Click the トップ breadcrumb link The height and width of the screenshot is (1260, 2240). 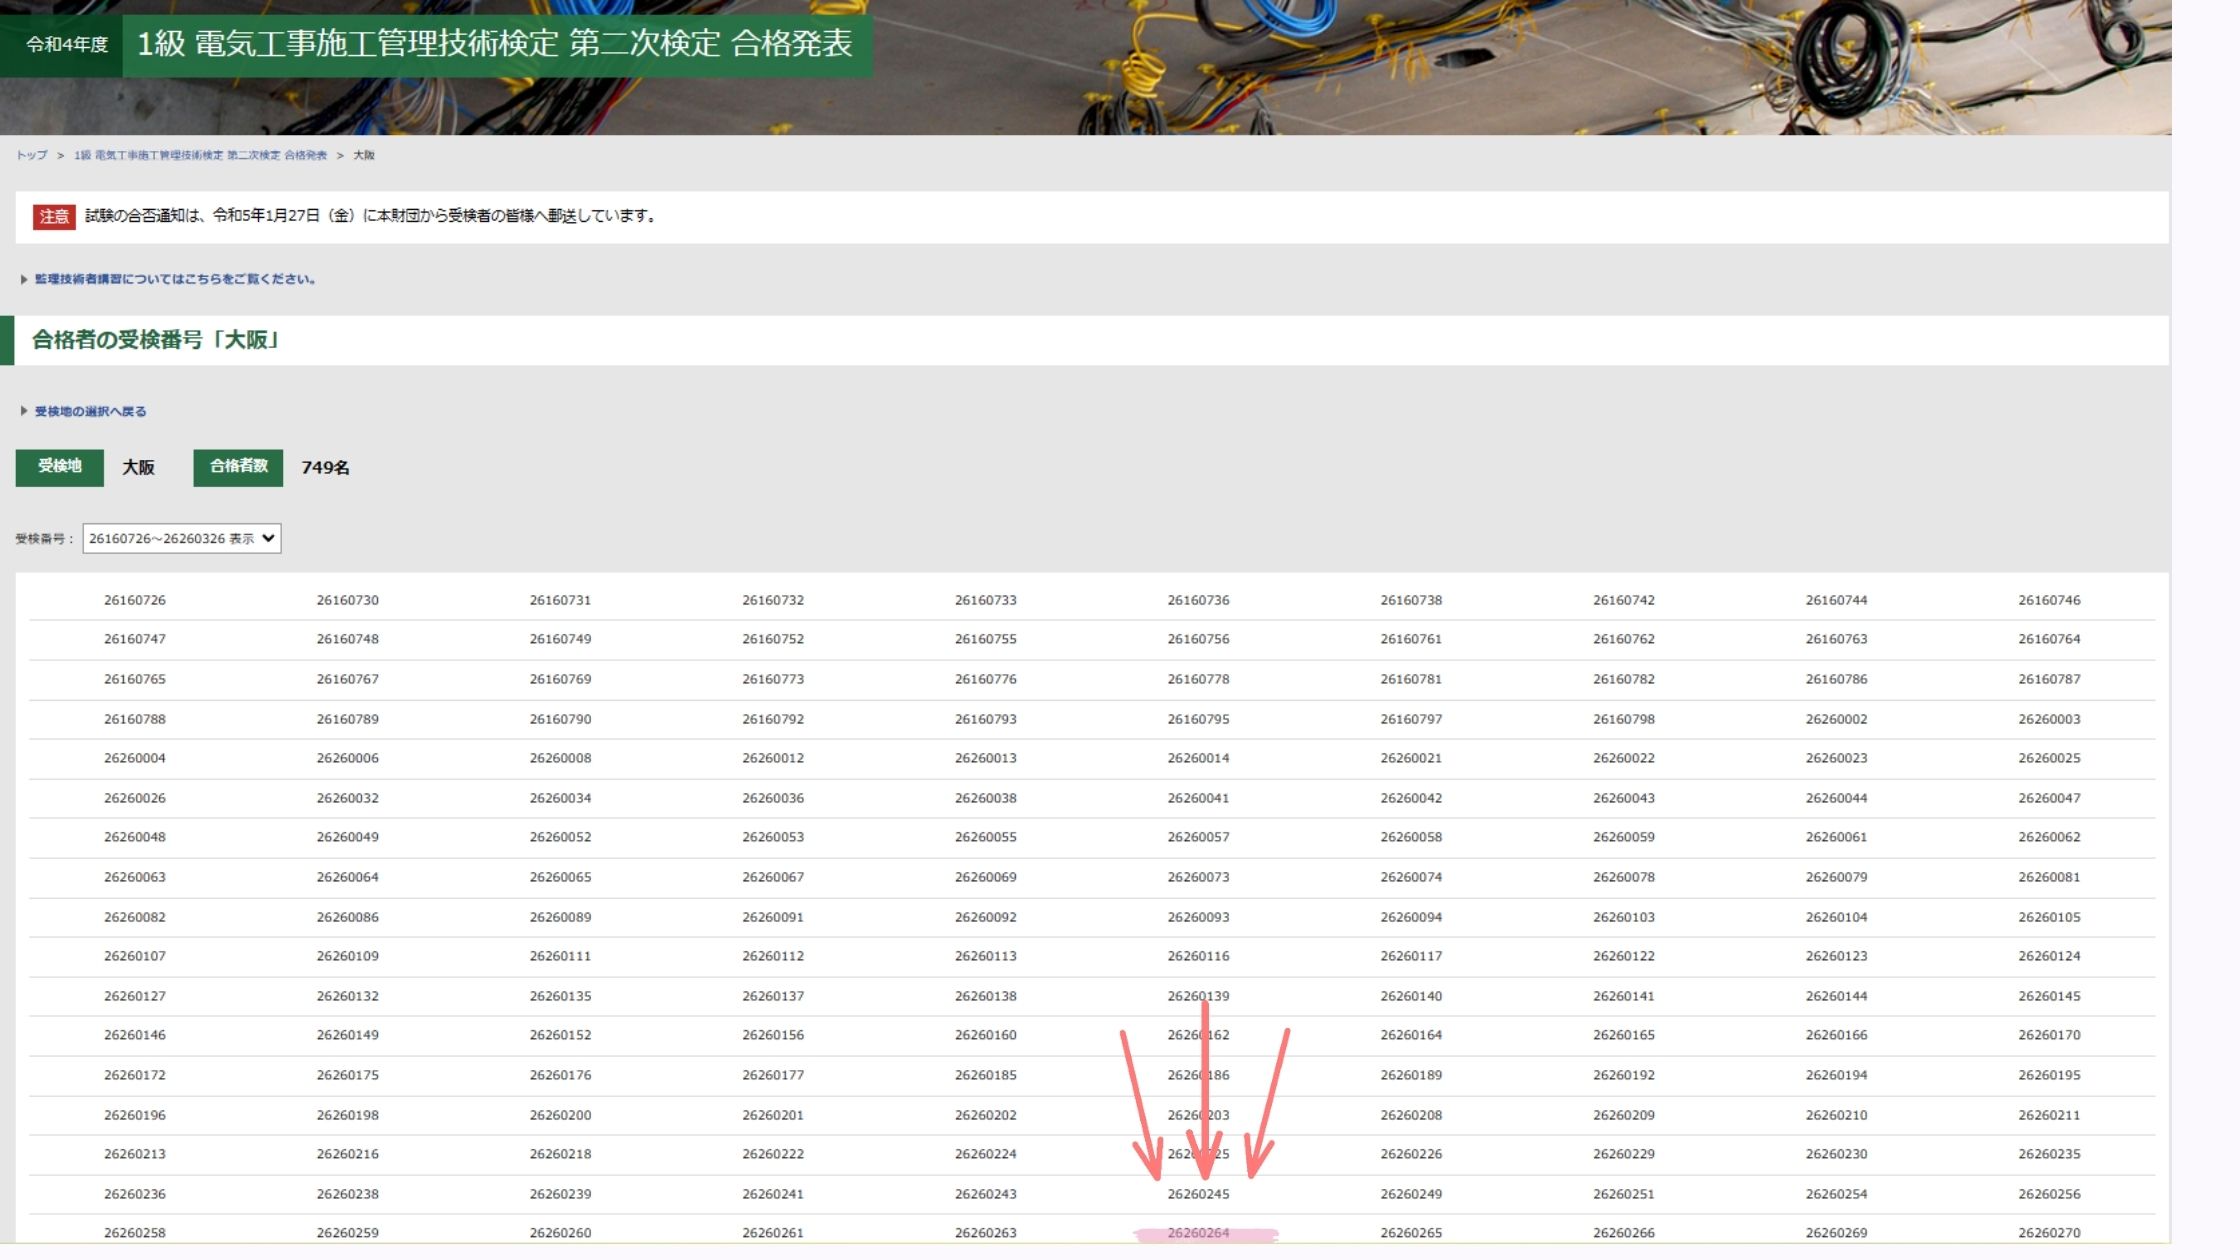tap(31, 155)
